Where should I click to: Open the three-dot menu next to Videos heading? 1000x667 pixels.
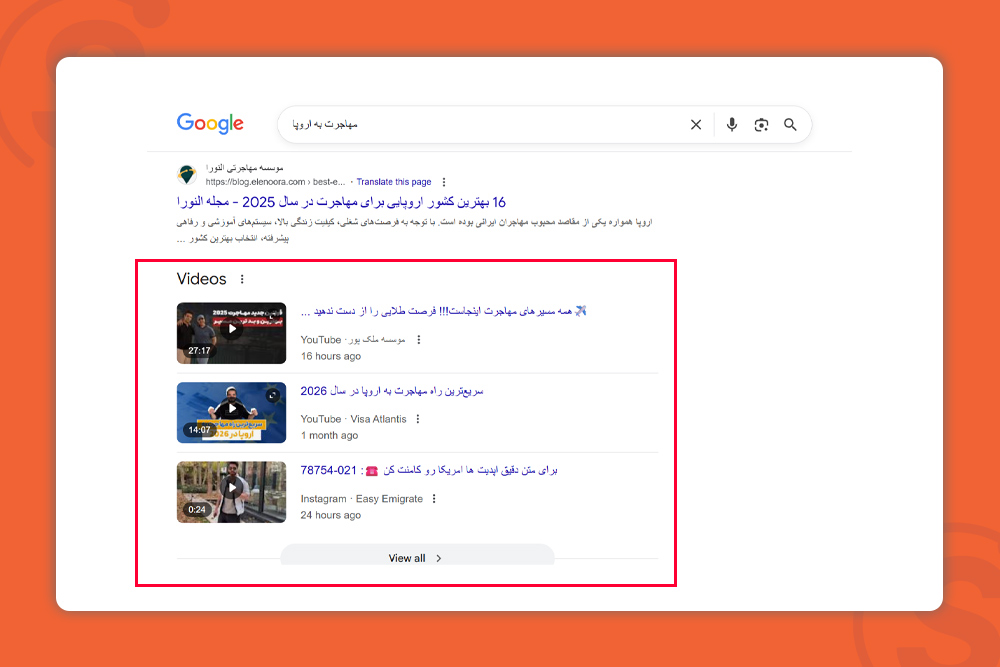point(242,280)
